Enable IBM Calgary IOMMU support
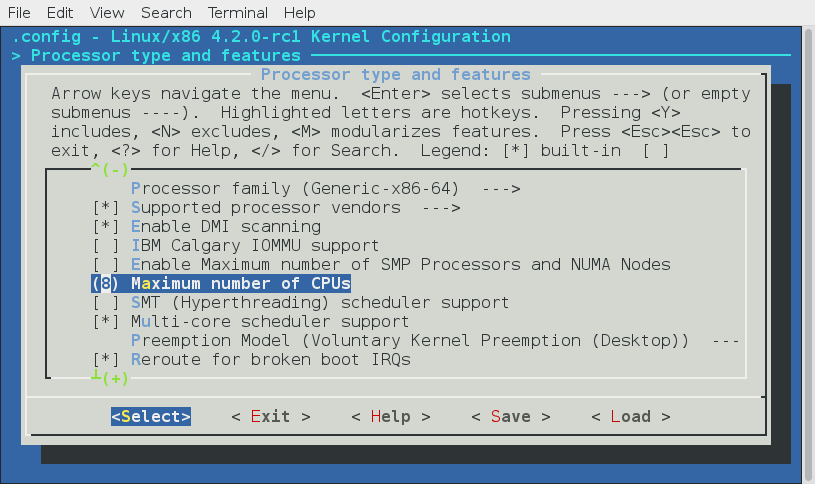 tap(105, 245)
